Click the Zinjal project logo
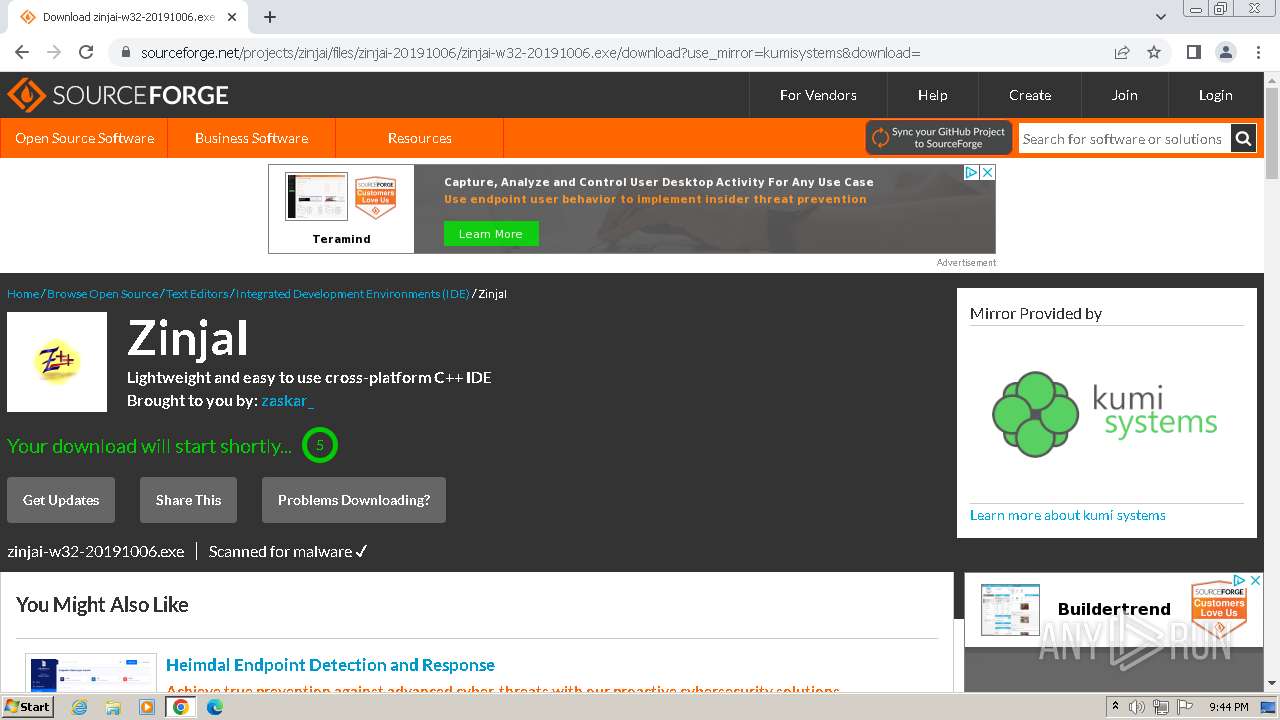1280x720 pixels. (57, 362)
